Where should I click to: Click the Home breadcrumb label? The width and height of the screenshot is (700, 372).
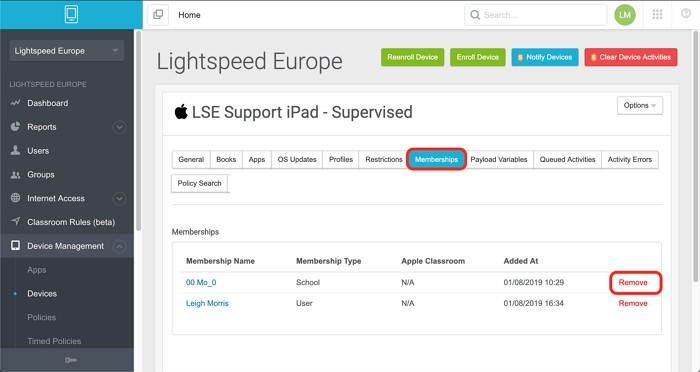pos(189,15)
